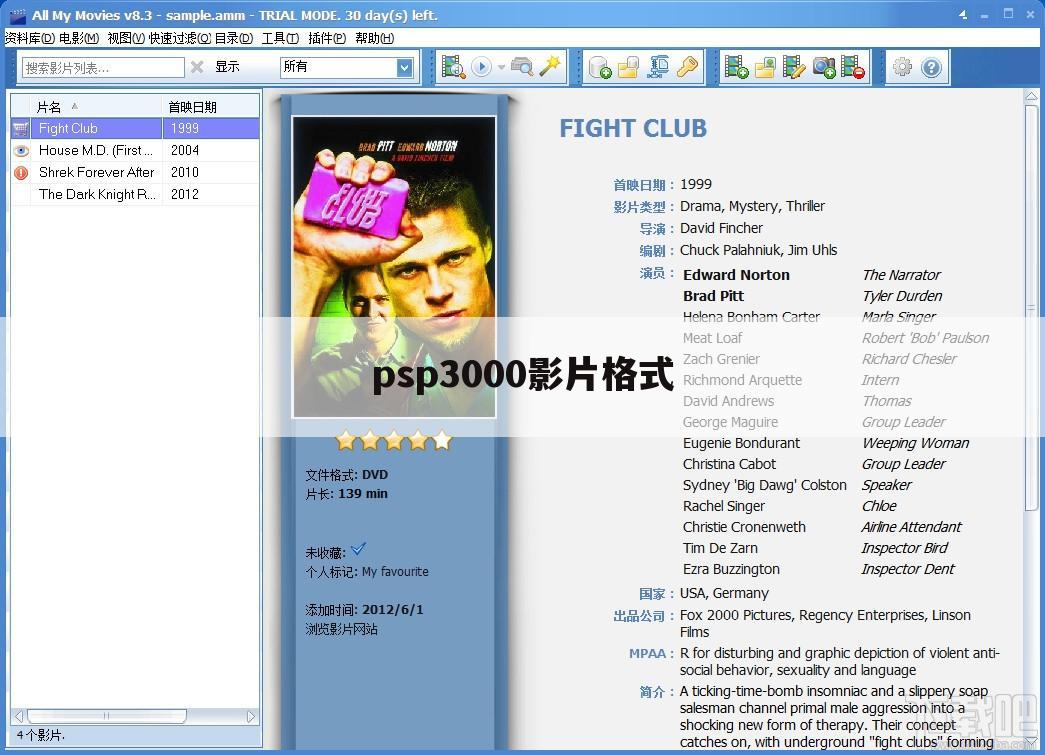This screenshot has height=755, width=1045.
Task: Click actor name Edward Norton
Action: [x=736, y=275]
